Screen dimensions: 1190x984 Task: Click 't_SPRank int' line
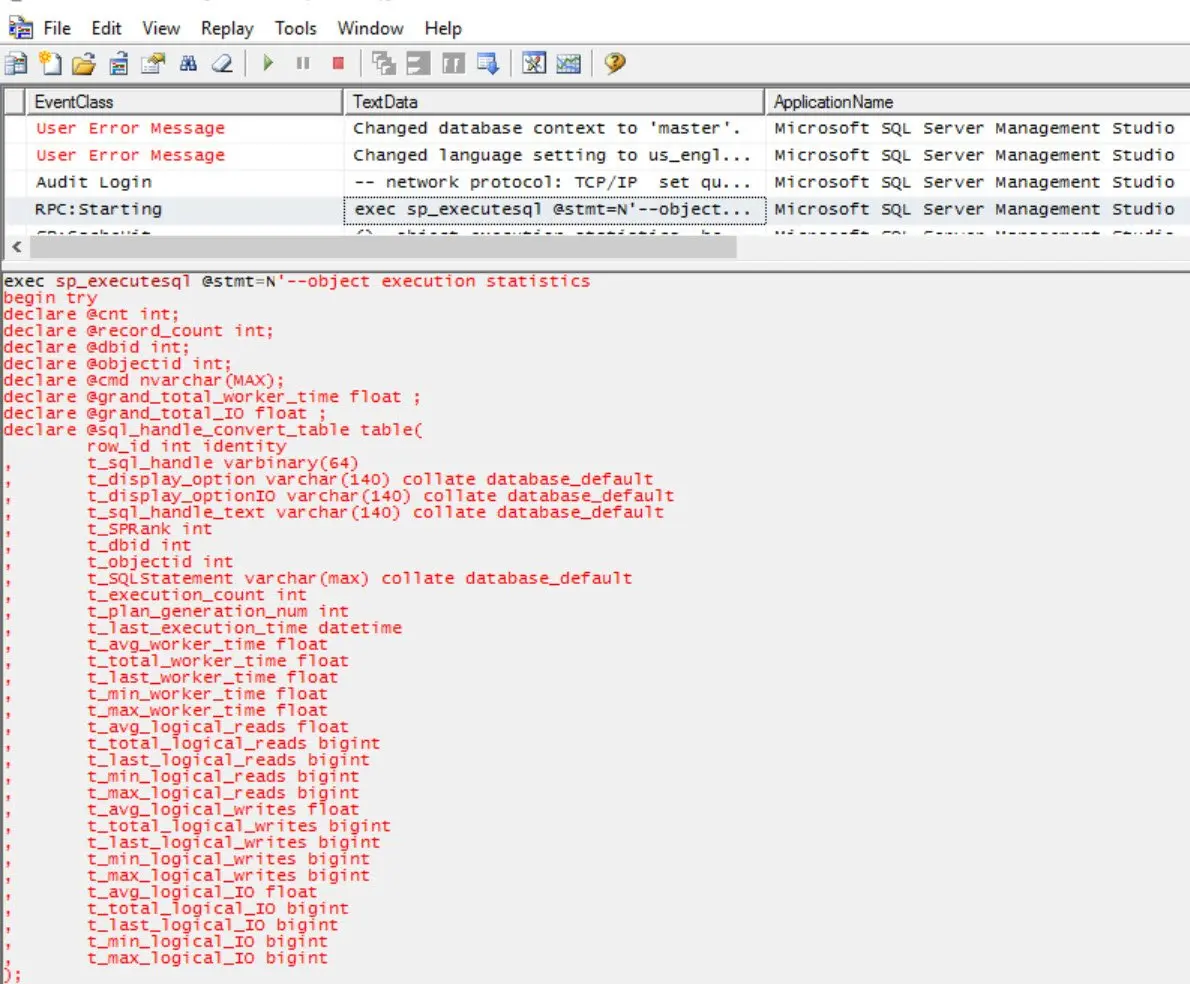click(150, 529)
